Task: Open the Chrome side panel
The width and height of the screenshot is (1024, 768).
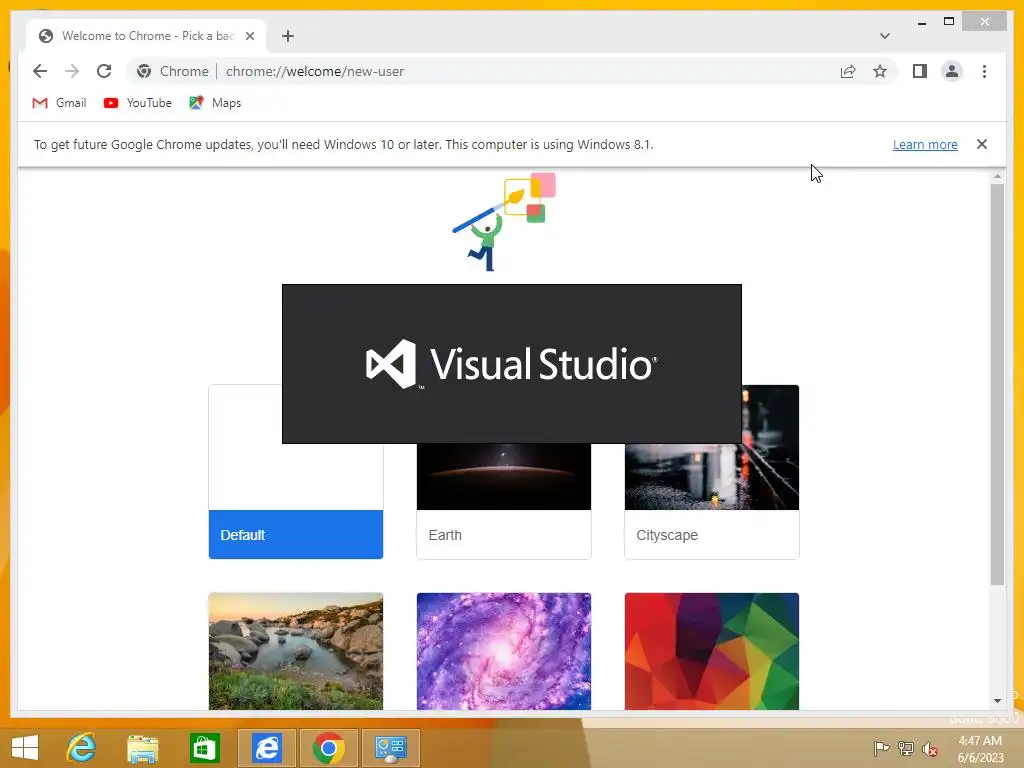Action: 920,71
